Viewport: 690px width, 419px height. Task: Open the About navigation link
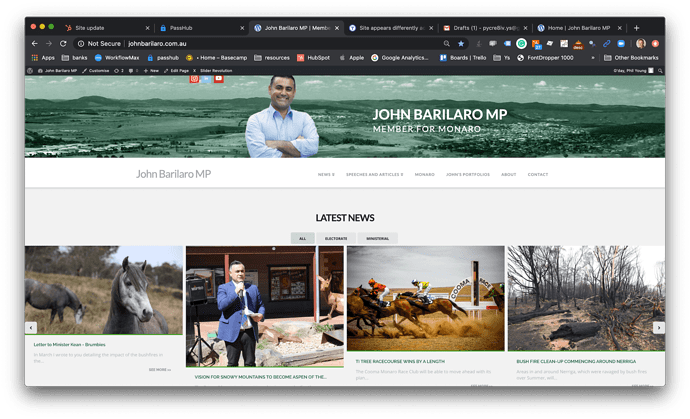pyautogui.click(x=509, y=175)
